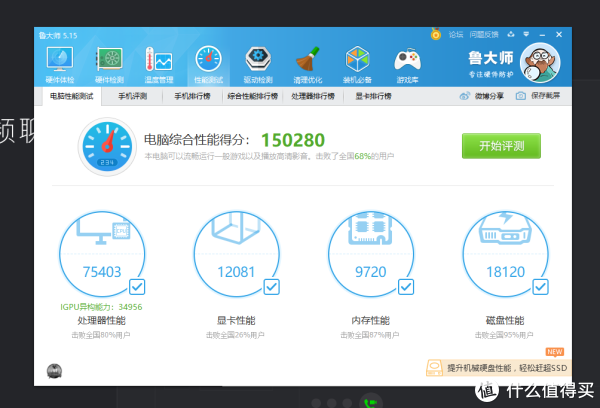Open the 硬件体检 hardware checkup icon

pyautogui.click(x=60, y=59)
